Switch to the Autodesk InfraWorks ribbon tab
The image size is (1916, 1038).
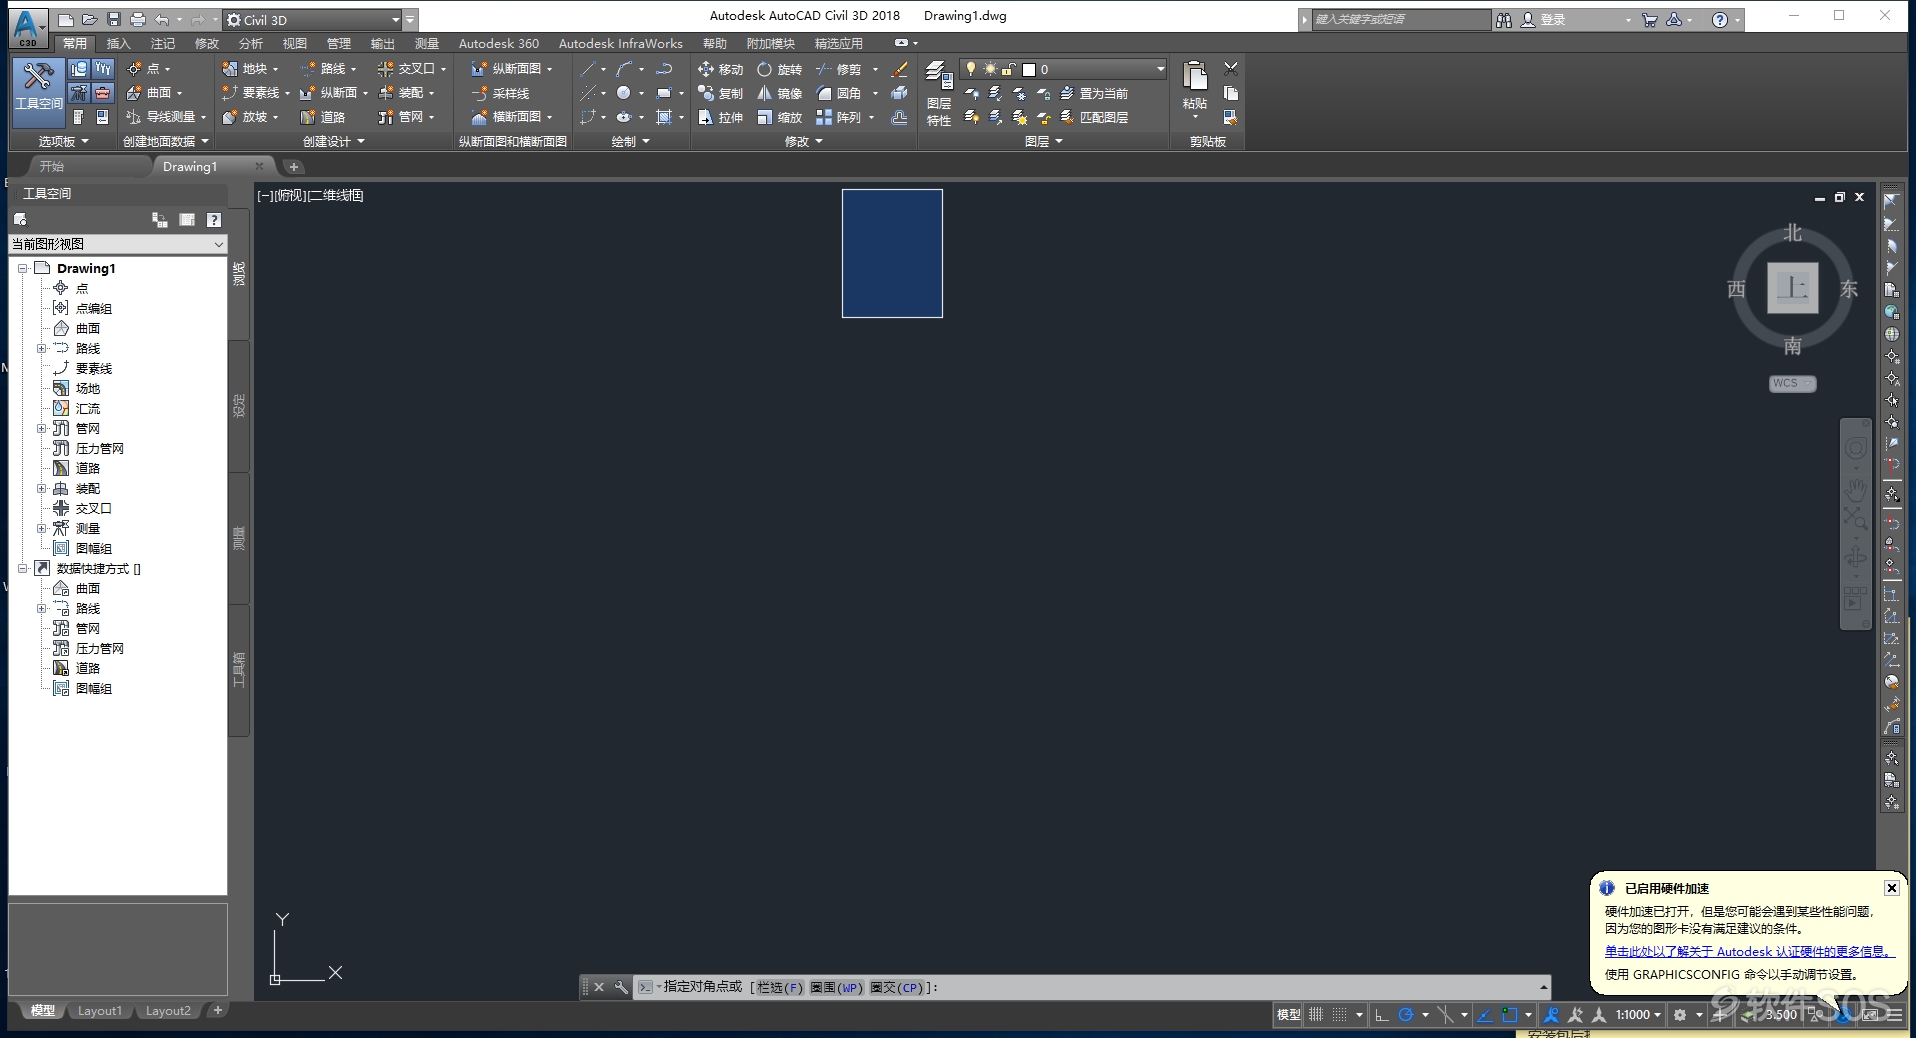pyautogui.click(x=620, y=43)
